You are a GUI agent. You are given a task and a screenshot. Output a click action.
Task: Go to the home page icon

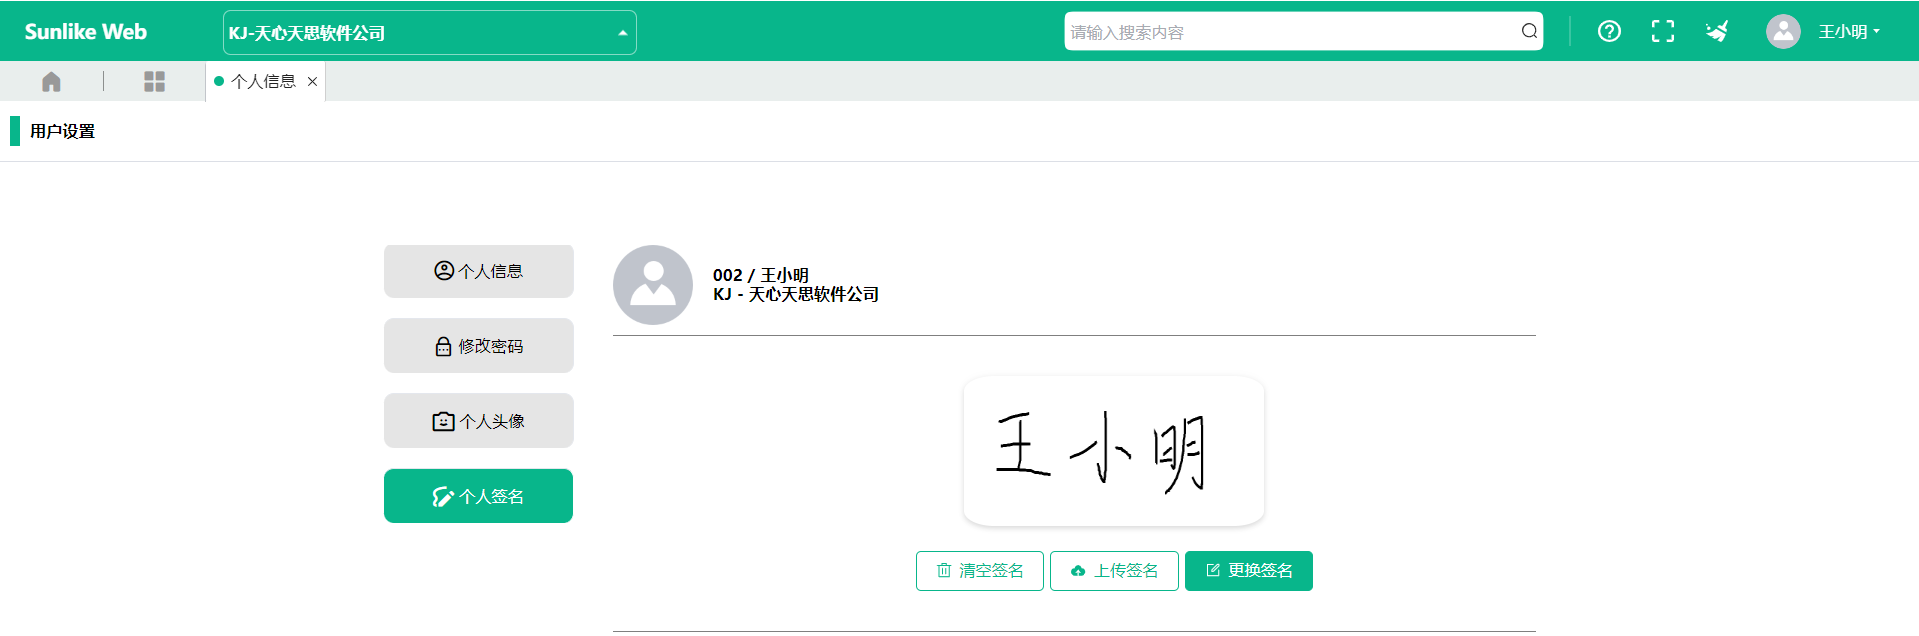coord(51,82)
